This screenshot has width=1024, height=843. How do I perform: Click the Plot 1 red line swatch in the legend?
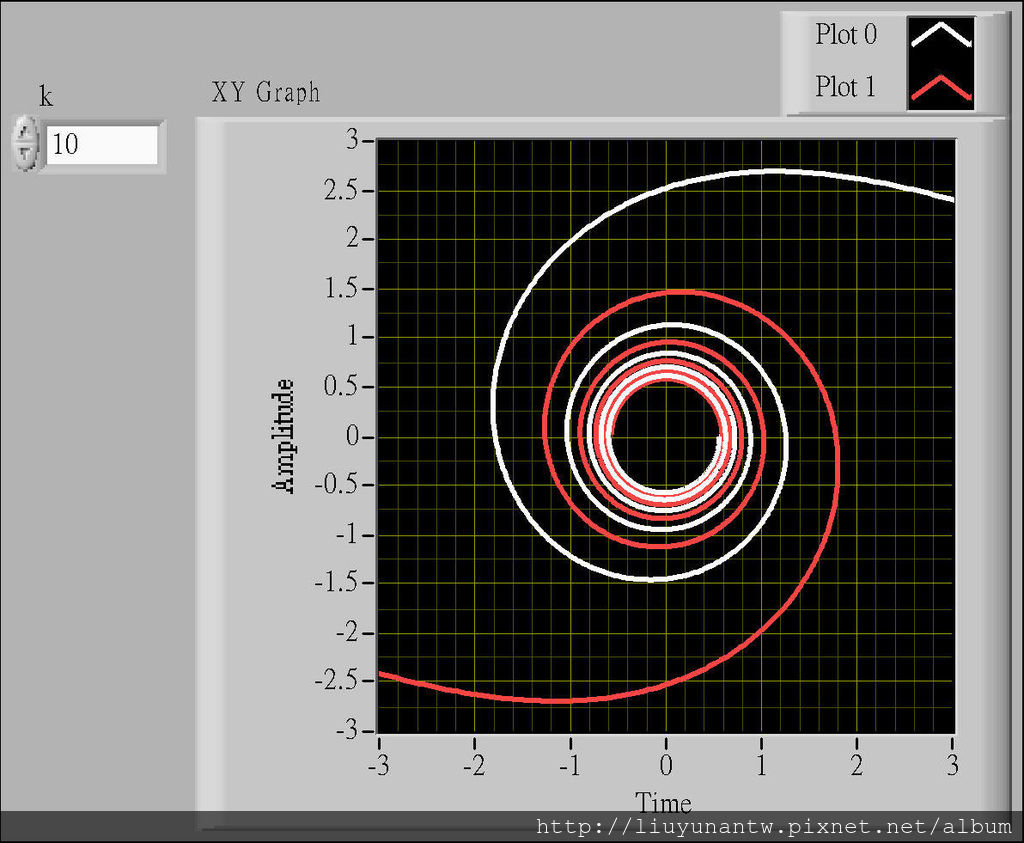pyautogui.click(x=941, y=87)
